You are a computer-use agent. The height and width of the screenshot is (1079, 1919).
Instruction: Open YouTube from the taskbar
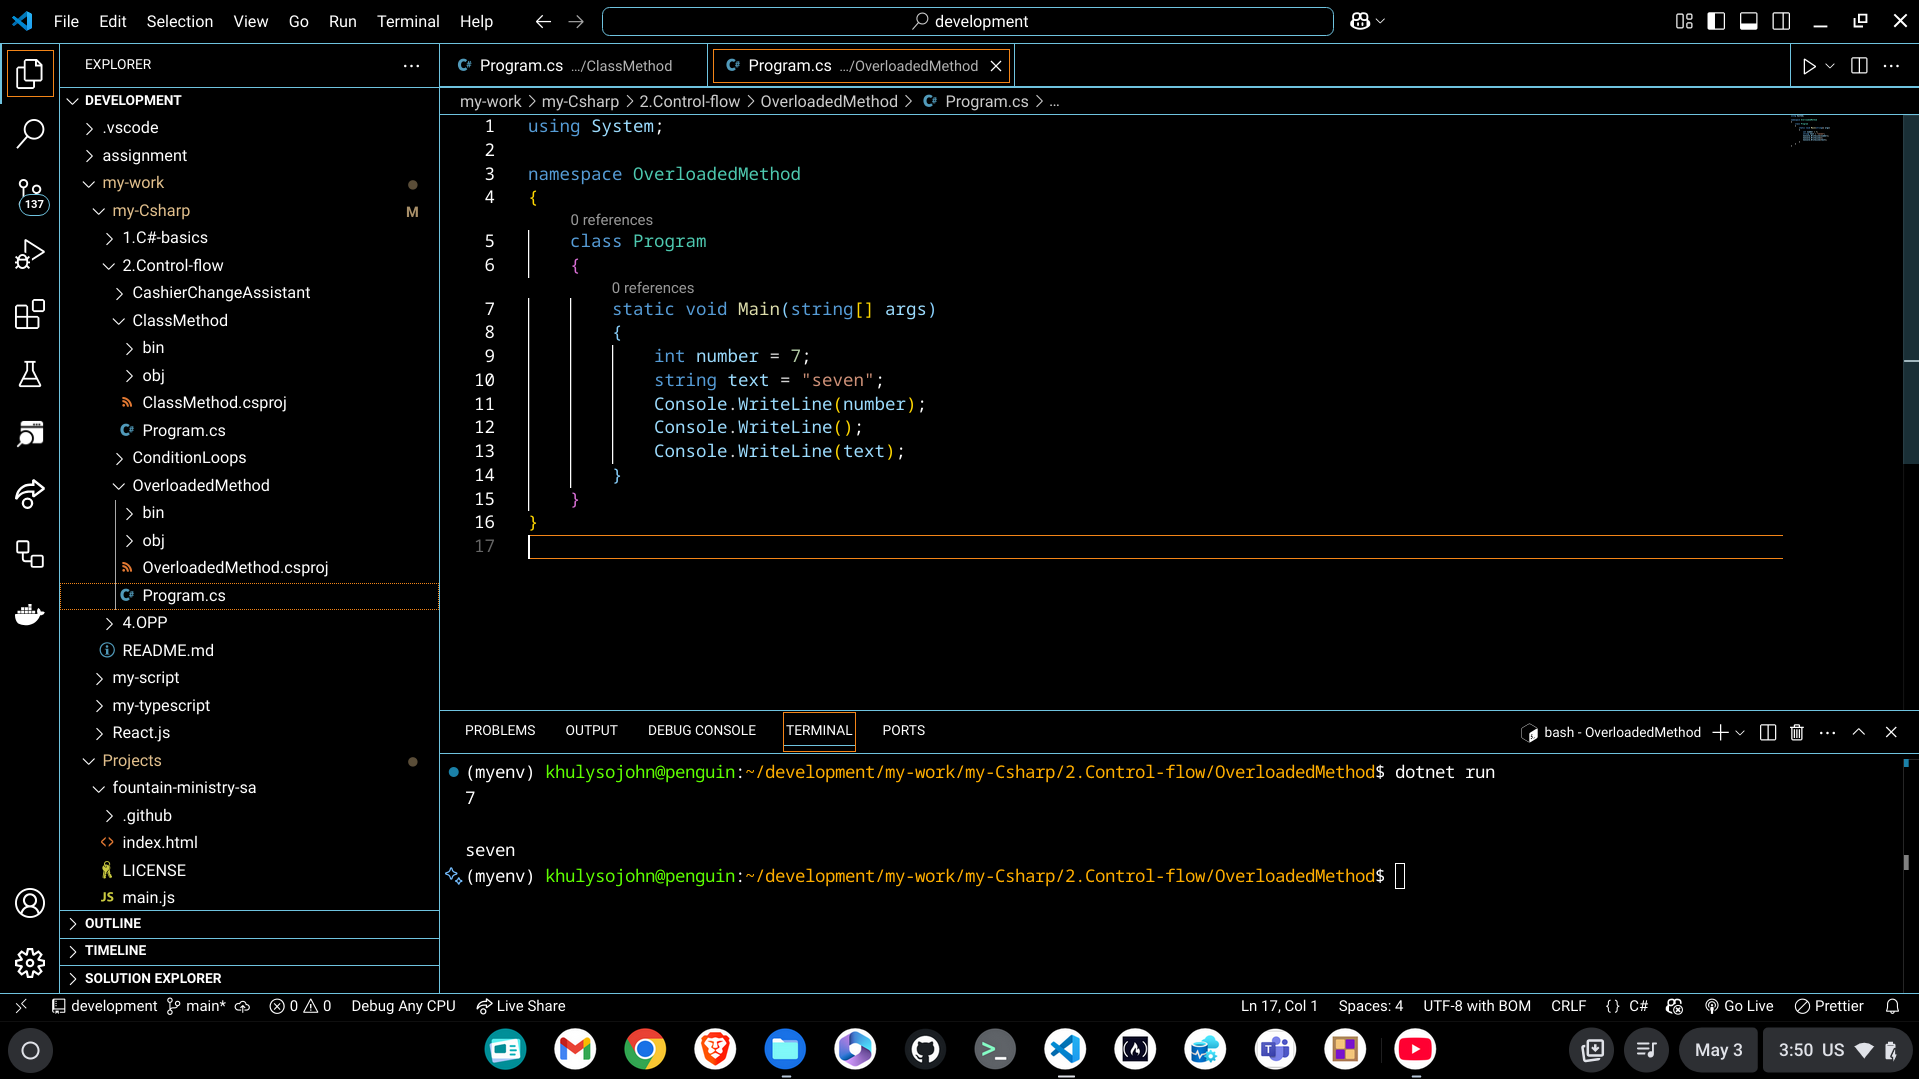1415,1050
